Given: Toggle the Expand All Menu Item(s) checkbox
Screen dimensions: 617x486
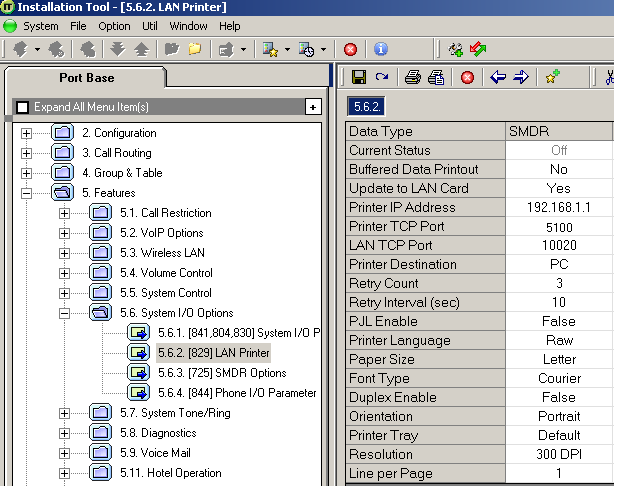Looking at the screenshot, I should pos(23,107).
